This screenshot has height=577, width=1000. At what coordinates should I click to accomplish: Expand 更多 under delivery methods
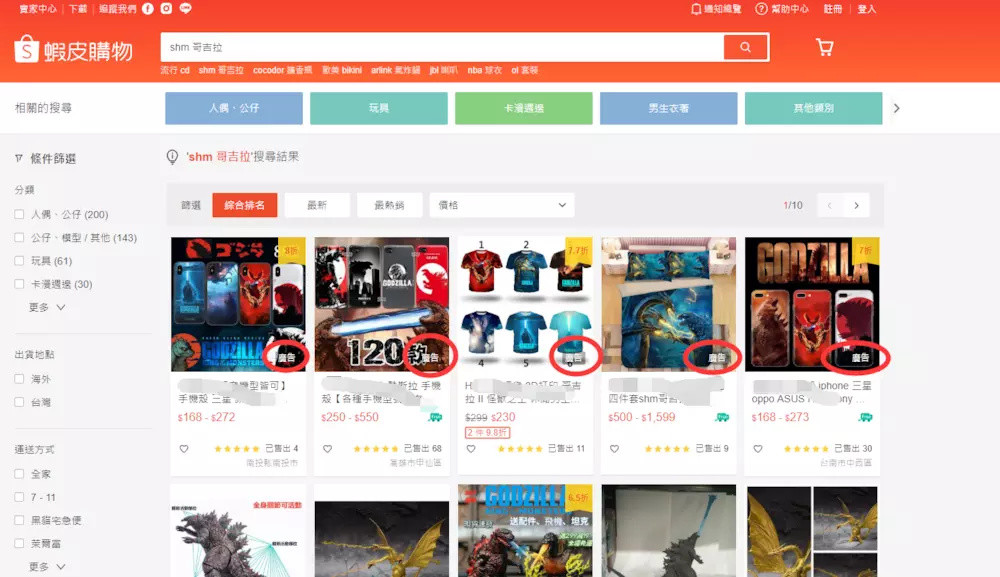tap(47, 566)
